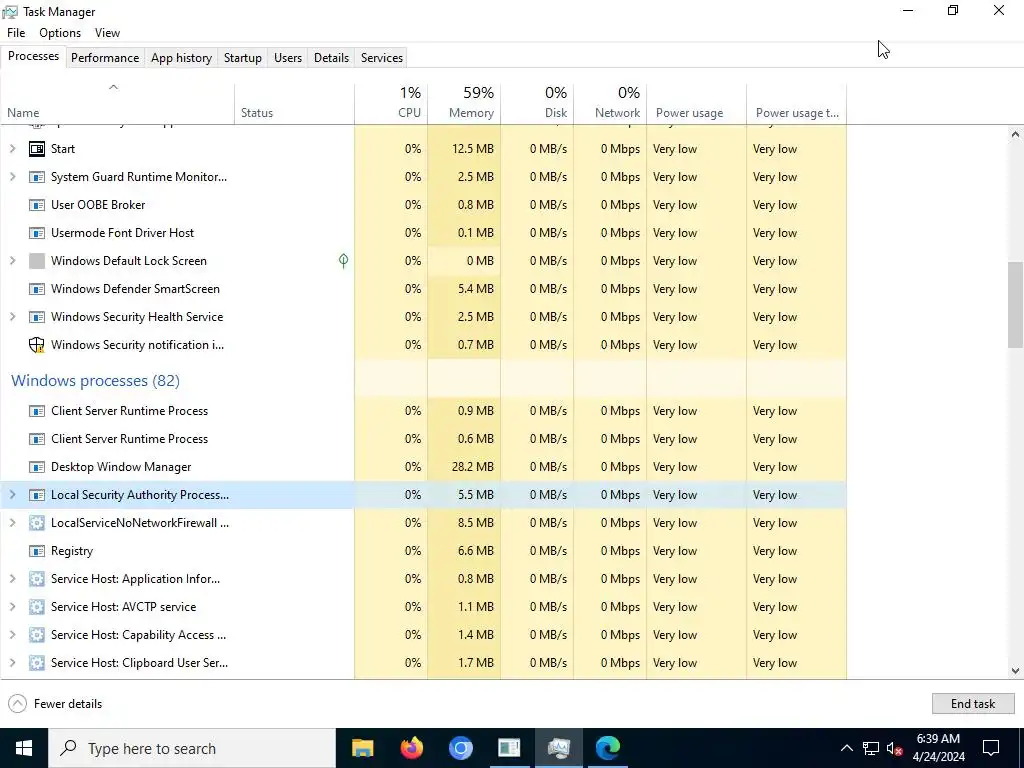Click the taskbar clock showing 6:39 AM
1024x768 pixels.
(938, 748)
